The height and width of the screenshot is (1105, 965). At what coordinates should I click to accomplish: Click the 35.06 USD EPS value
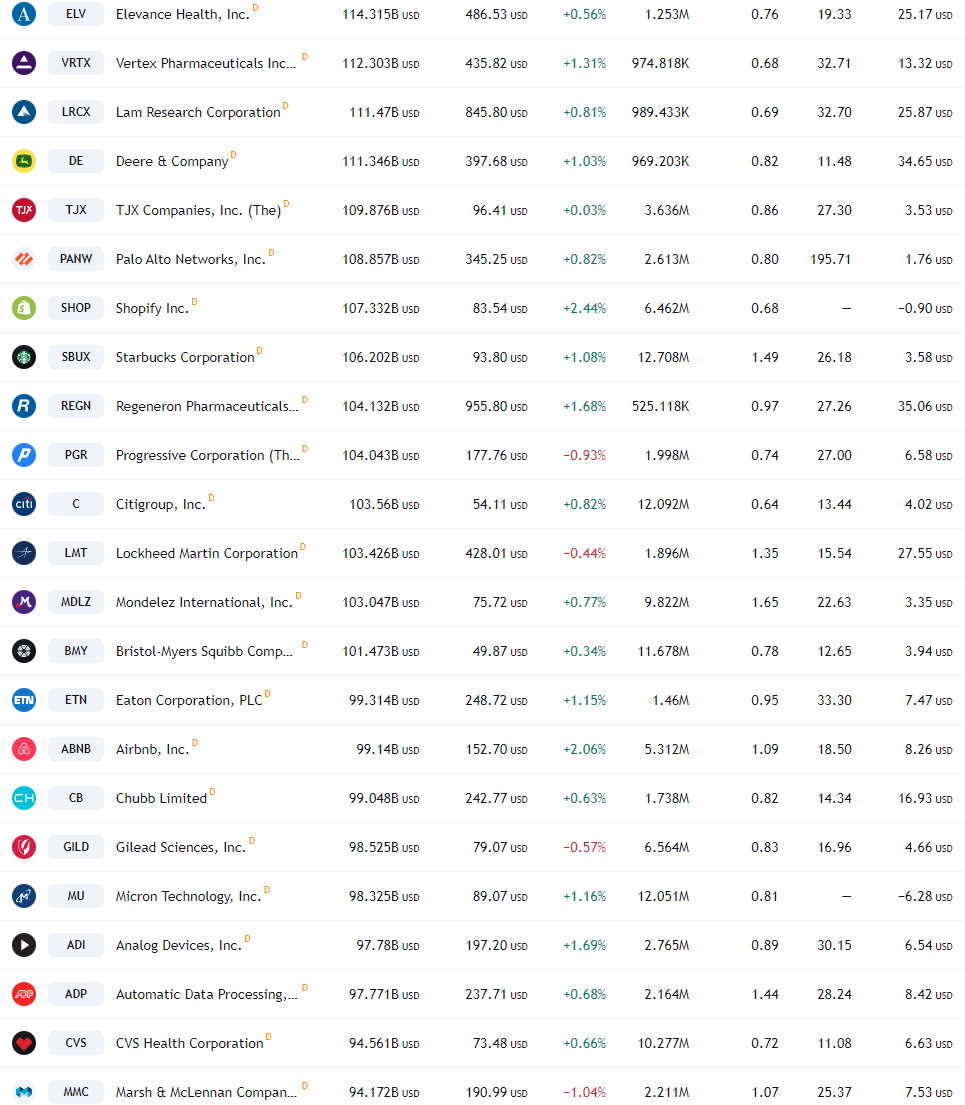(925, 407)
